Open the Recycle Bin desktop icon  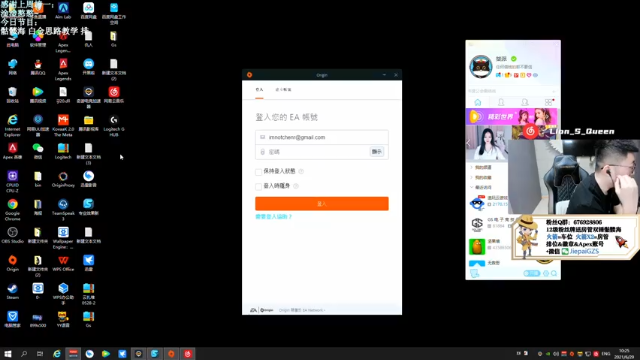click(13, 95)
